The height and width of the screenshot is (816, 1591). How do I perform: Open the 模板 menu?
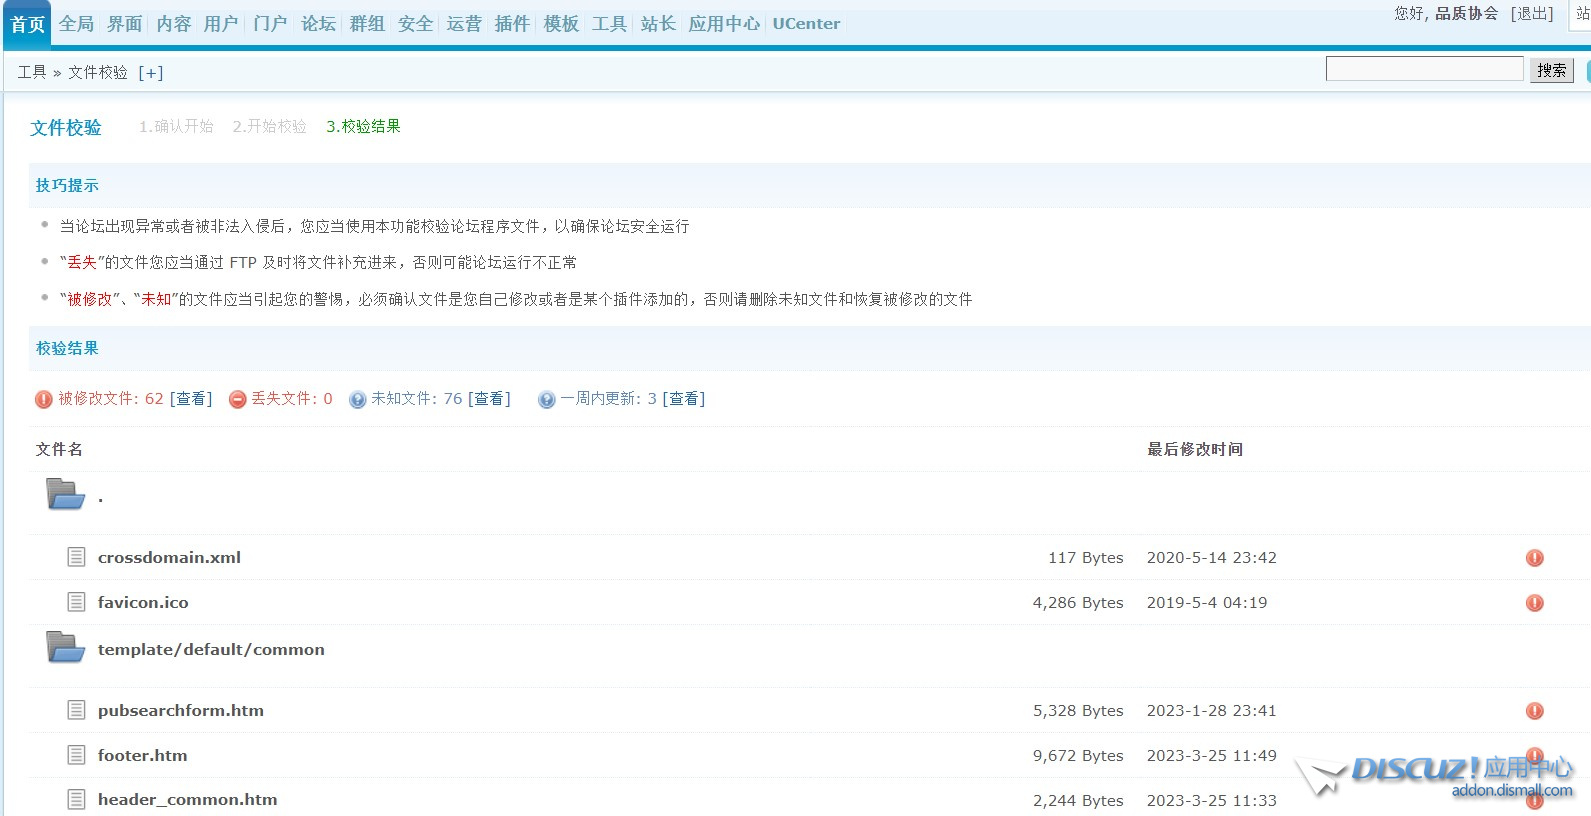561,24
